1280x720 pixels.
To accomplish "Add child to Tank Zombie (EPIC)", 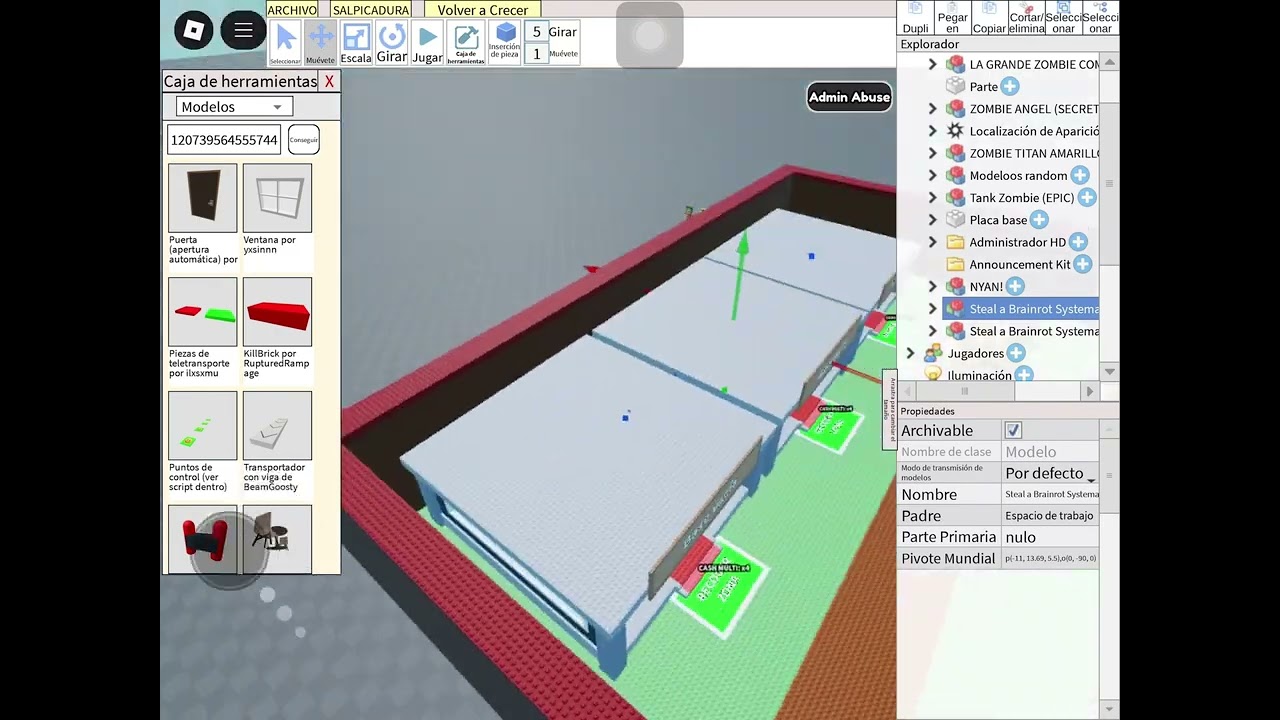I will pos(1087,198).
